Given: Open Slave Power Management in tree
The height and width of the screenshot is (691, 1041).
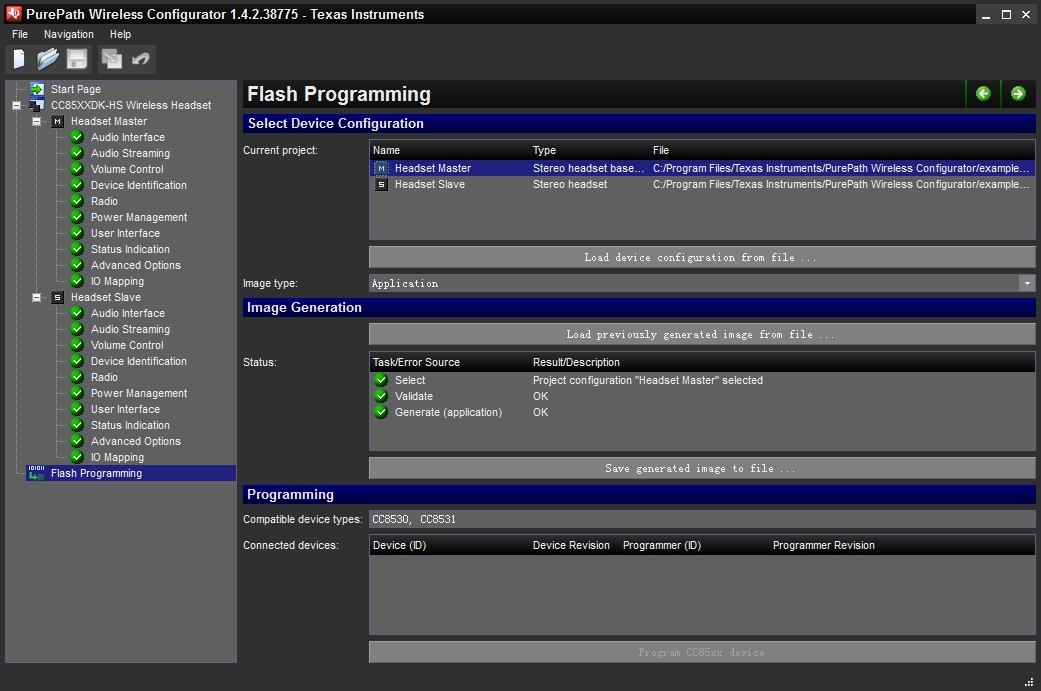Looking at the screenshot, I should (139, 393).
